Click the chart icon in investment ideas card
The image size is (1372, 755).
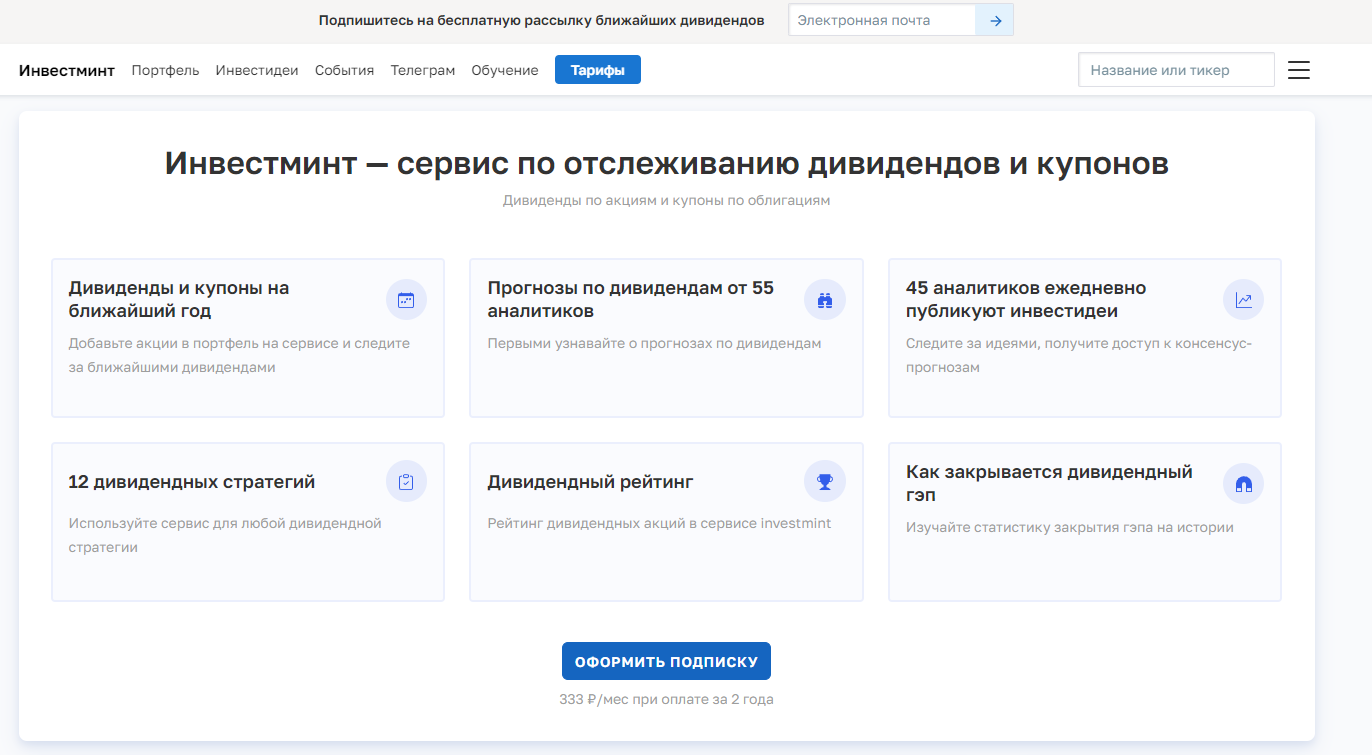coord(1243,300)
